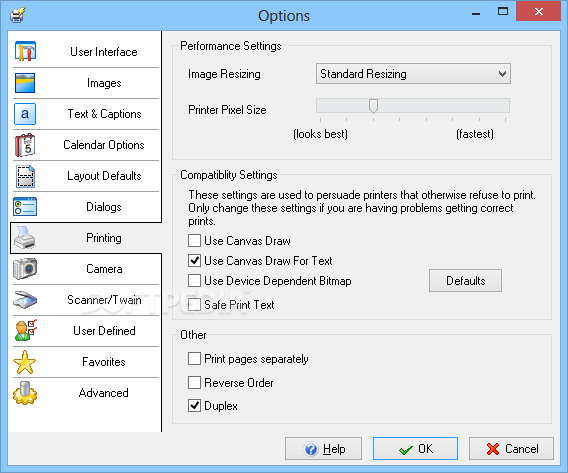Image resolution: width=568 pixels, height=473 pixels.
Task: Click Cancel to discard changes
Action: tap(511, 449)
